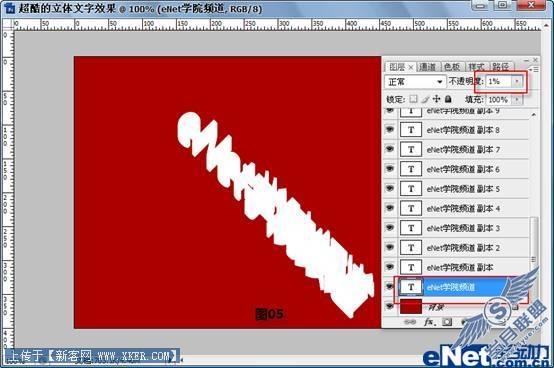Click the add layer mask icon

point(447,322)
